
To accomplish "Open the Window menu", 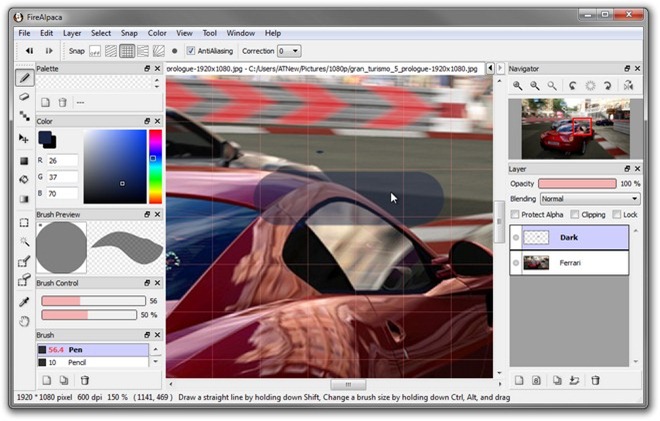I will [x=240, y=33].
